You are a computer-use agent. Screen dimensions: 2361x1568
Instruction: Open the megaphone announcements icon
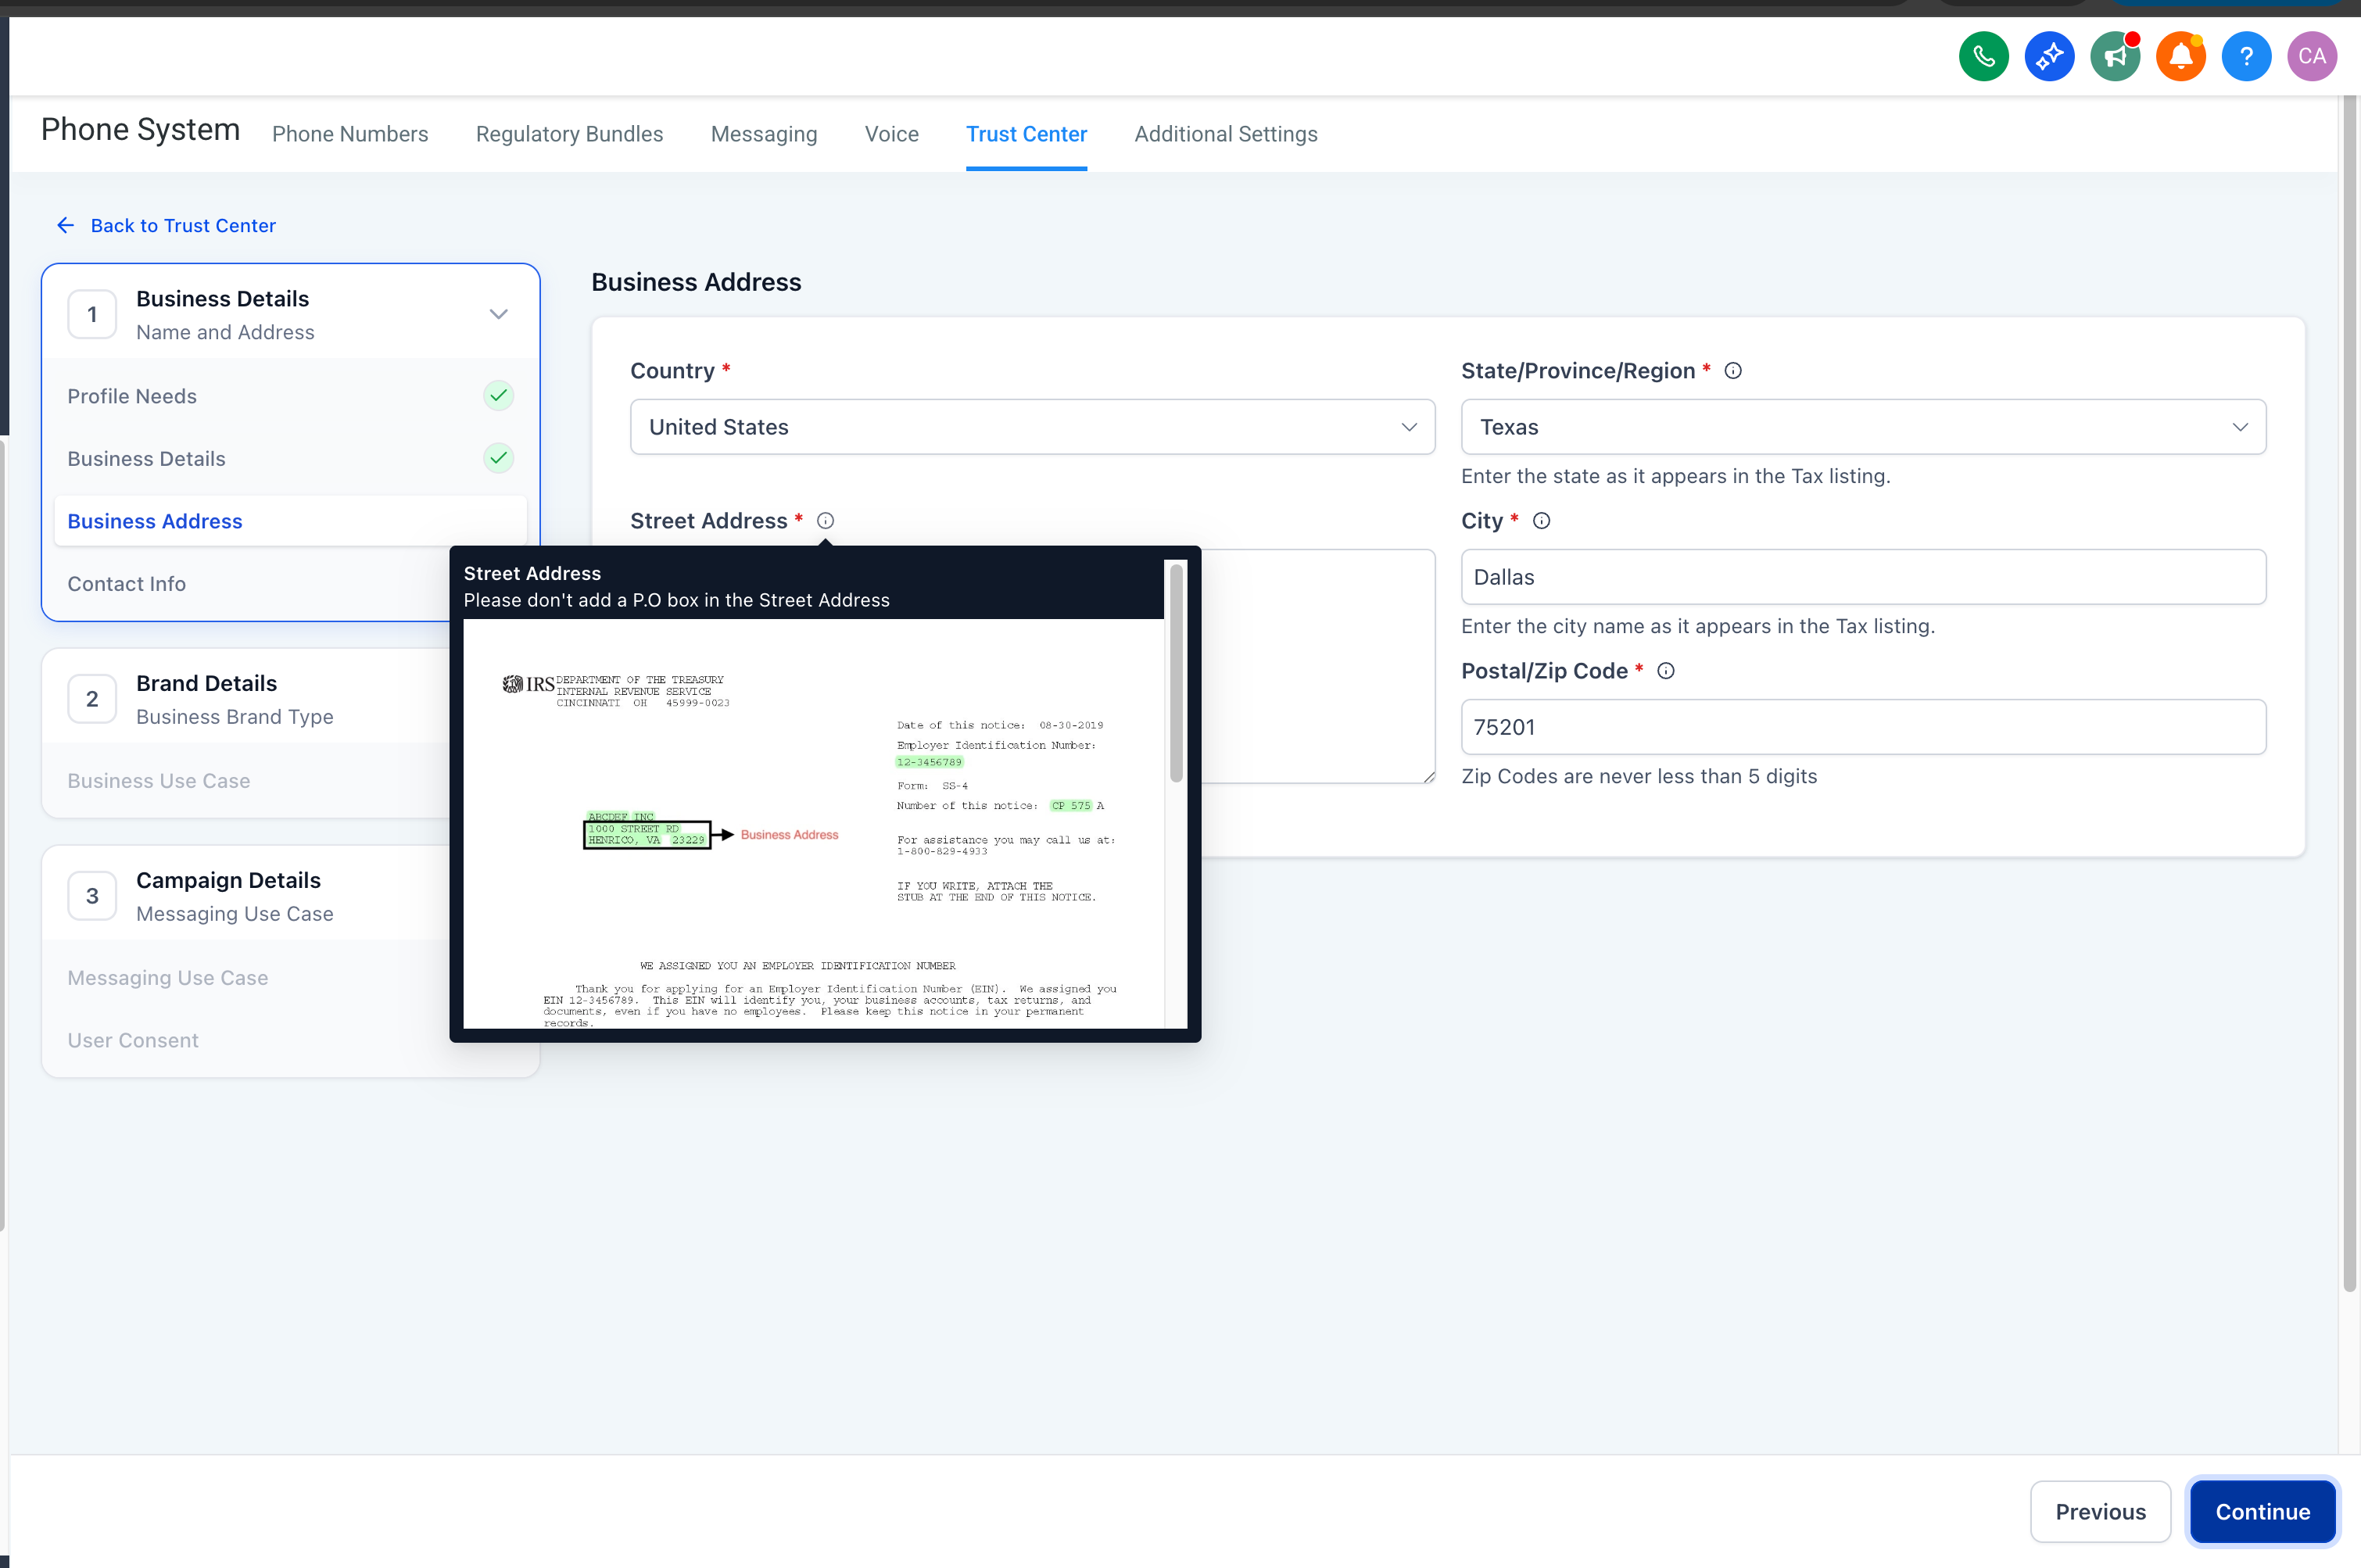point(2114,56)
